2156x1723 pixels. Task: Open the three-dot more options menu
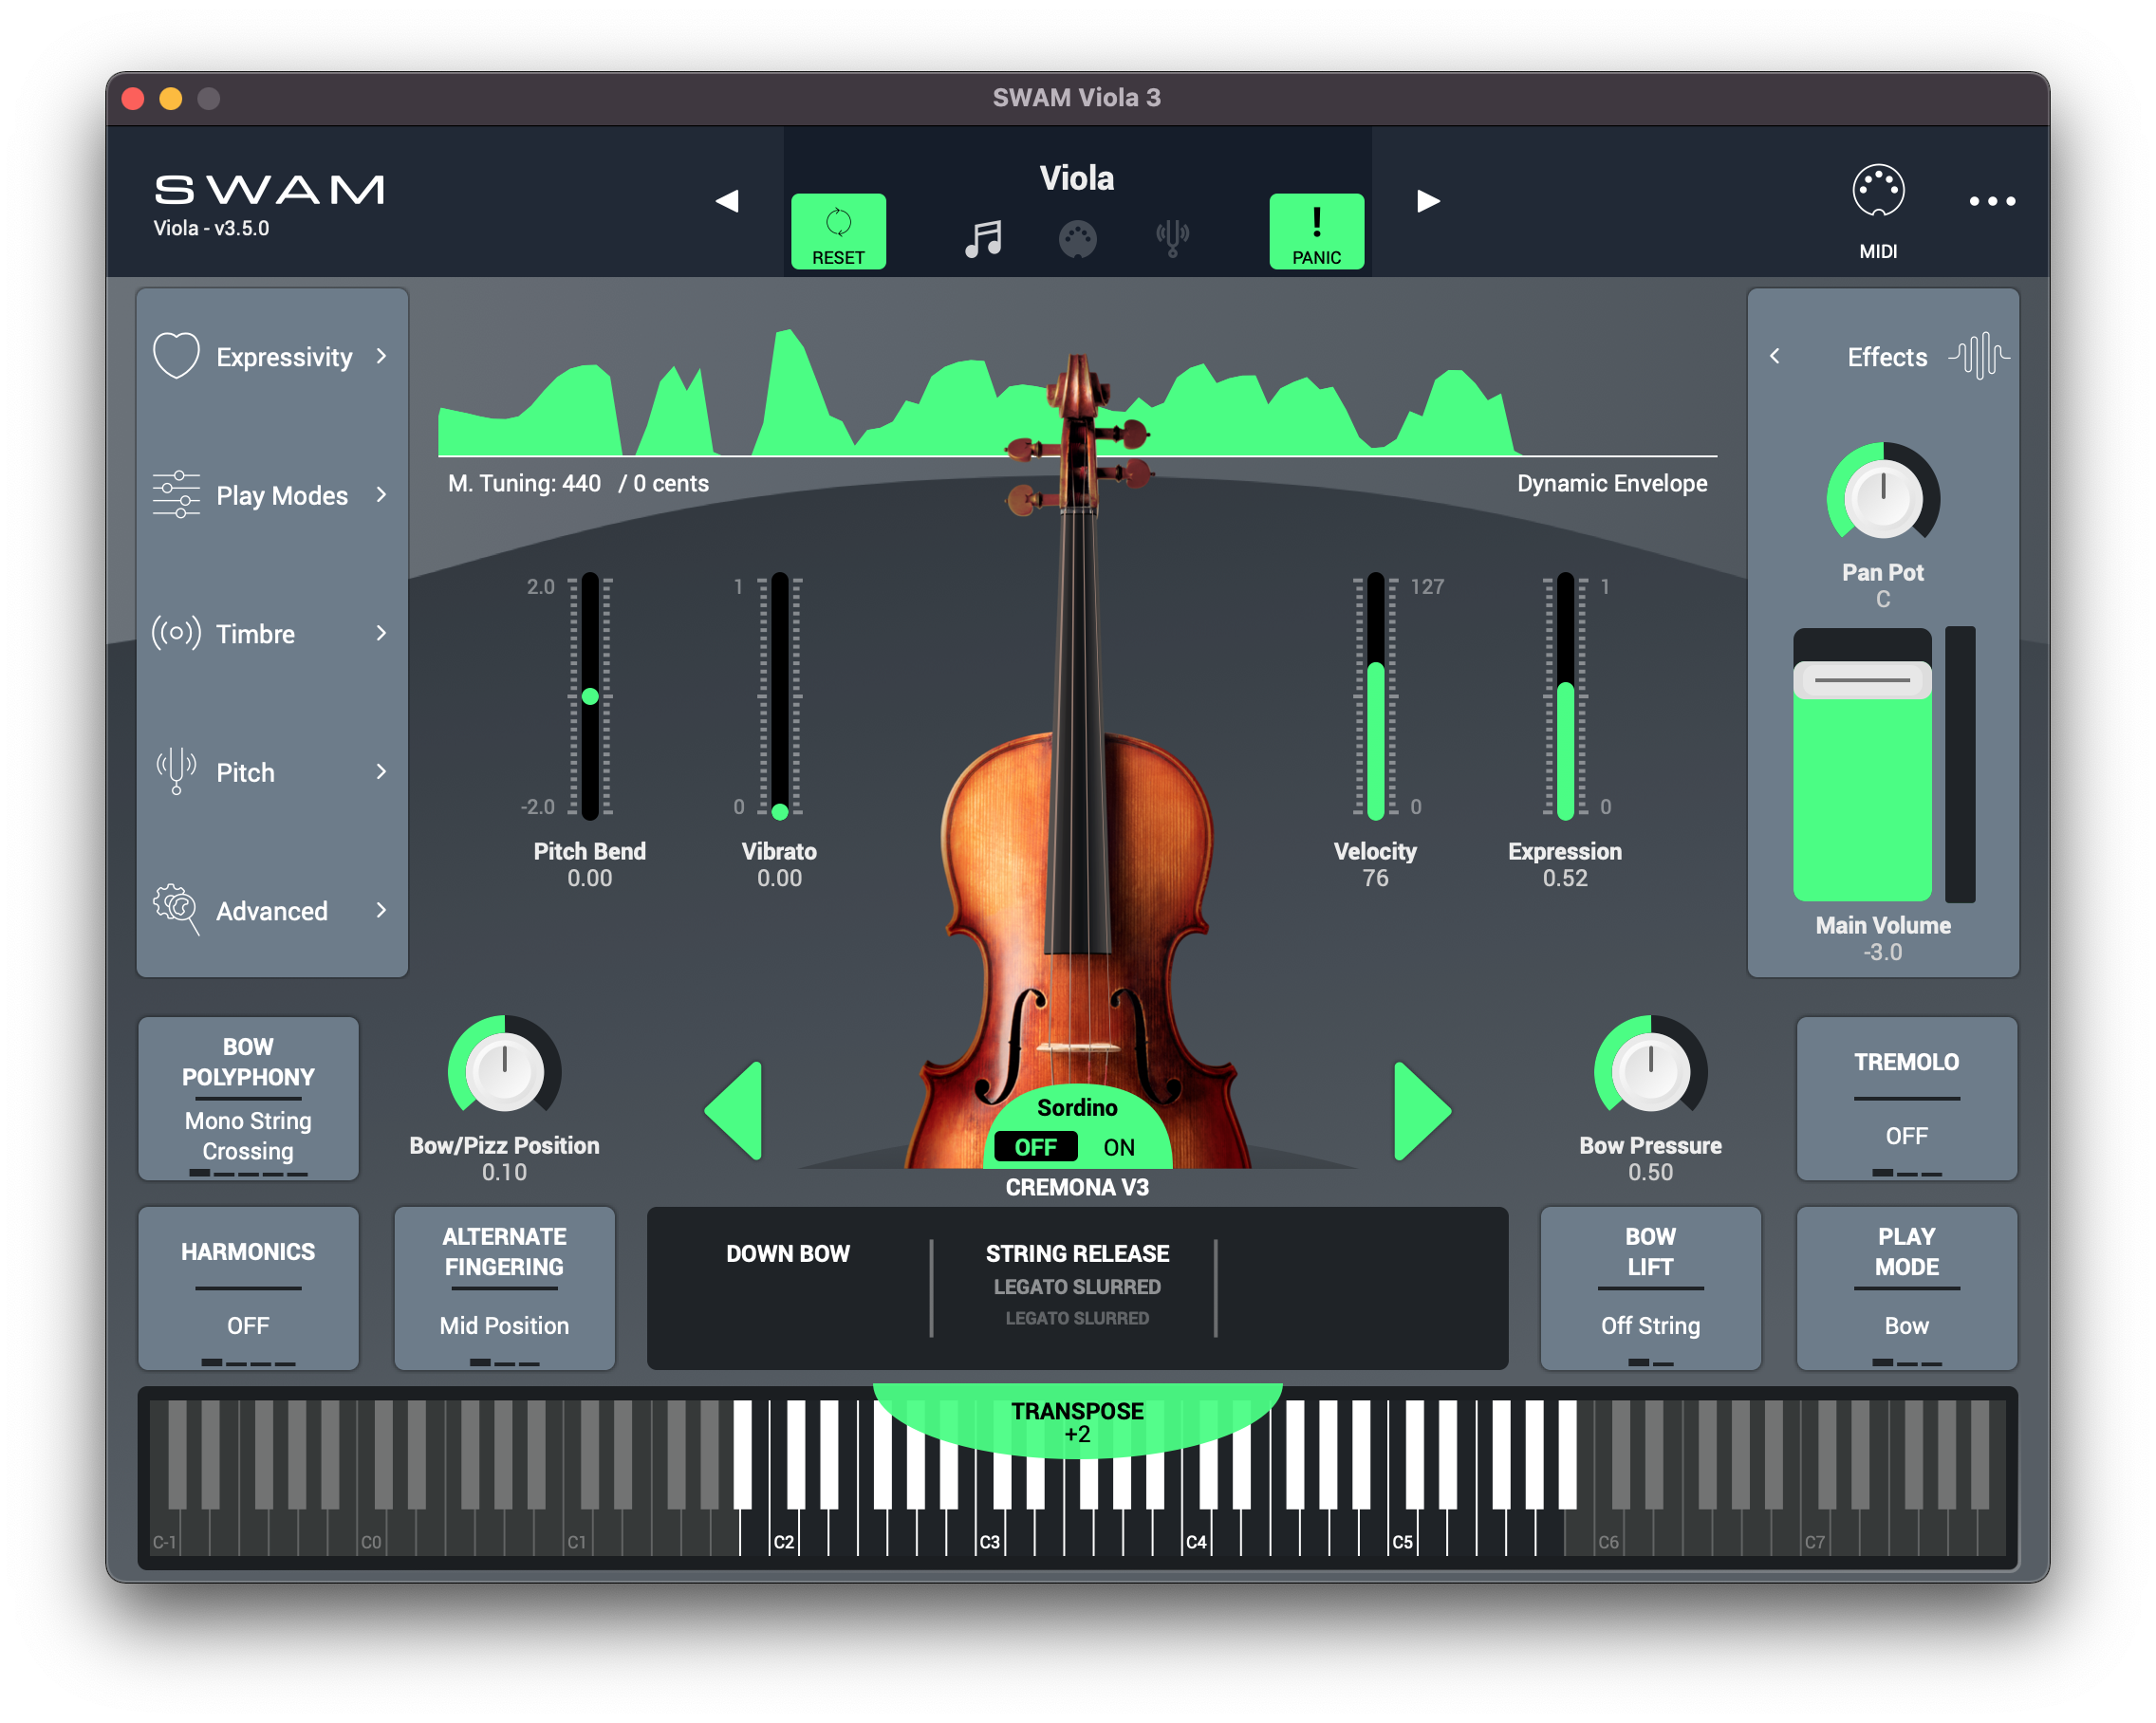[1992, 201]
